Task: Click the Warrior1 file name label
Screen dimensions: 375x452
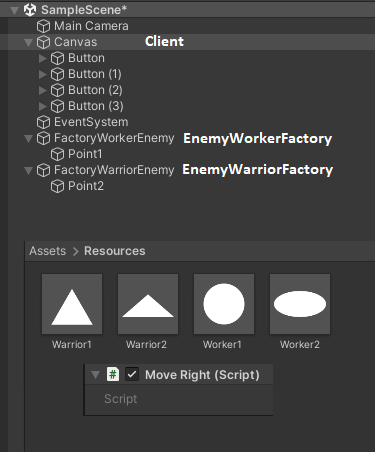Action: (x=72, y=344)
